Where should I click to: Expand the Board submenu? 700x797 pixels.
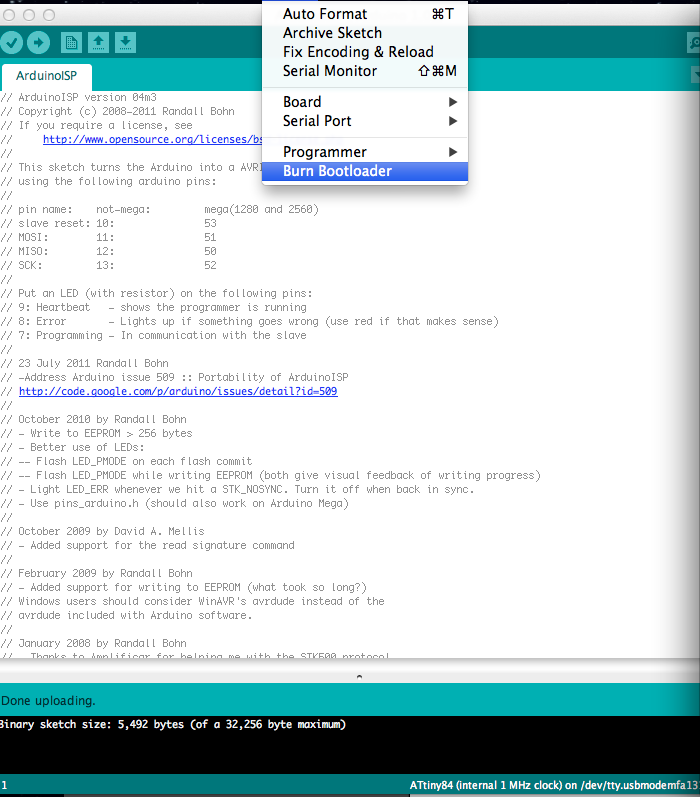(x=365, y=102)
